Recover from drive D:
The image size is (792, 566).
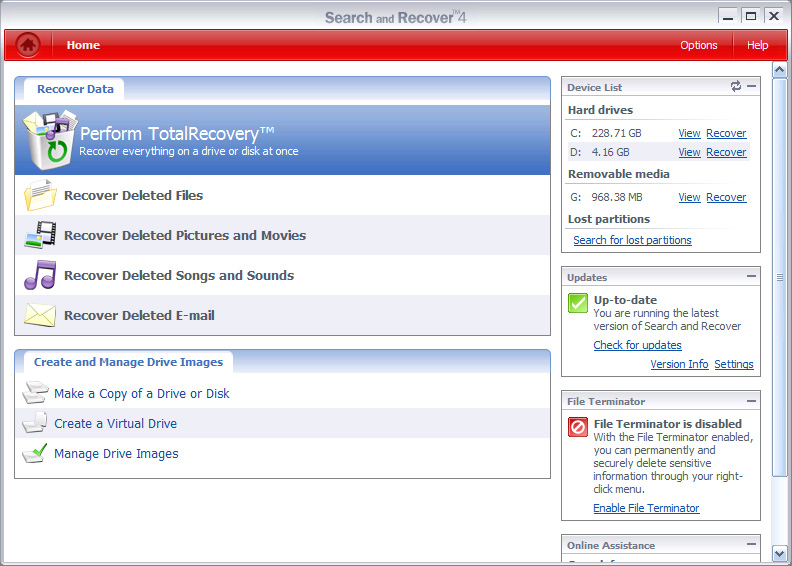click(x=726, y=152)
